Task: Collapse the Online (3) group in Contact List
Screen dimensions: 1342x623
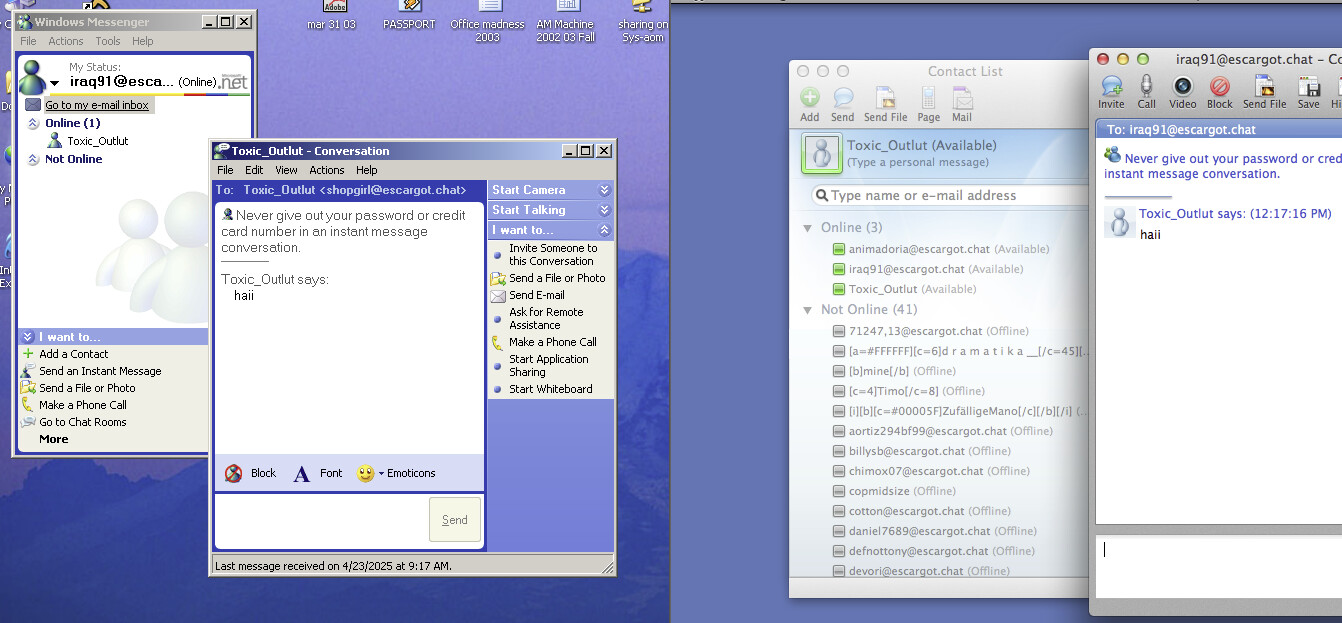Action: click(808, 228)
